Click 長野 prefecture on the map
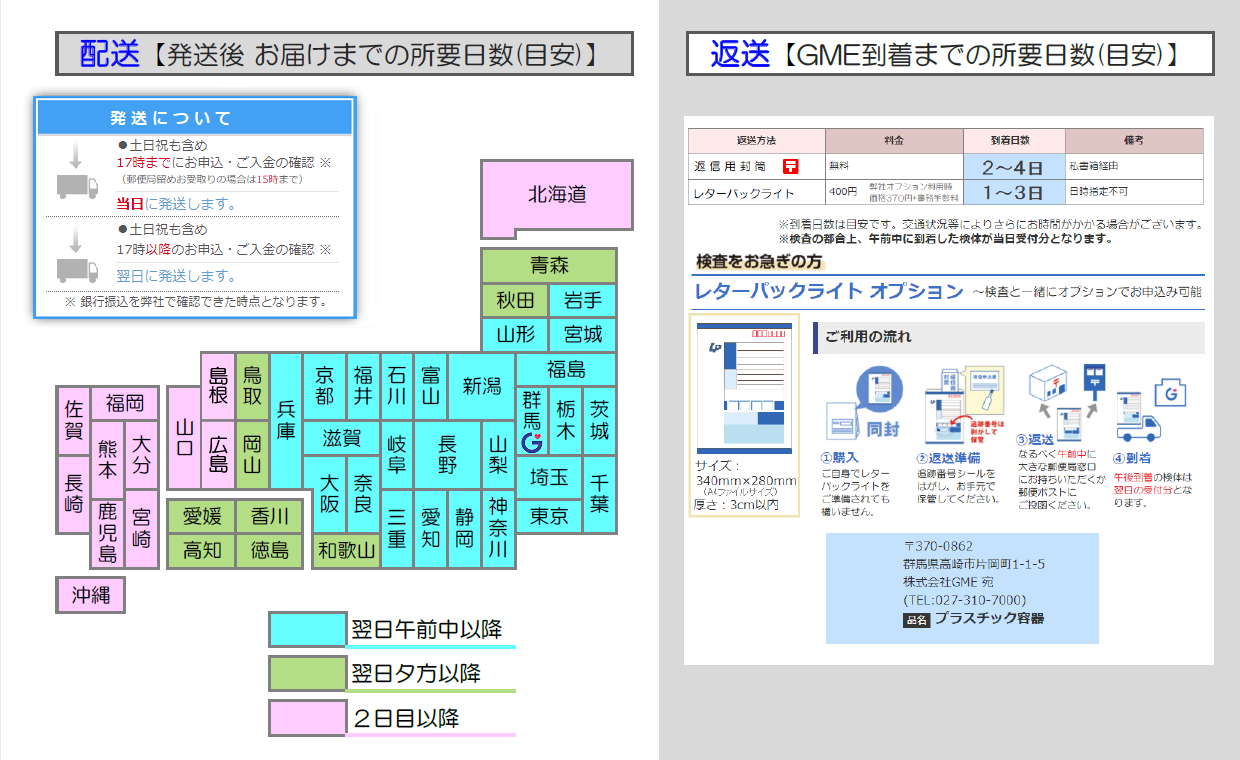This screenshot has width=1240, height=760. pyautogui.click(x=447, y=455)
